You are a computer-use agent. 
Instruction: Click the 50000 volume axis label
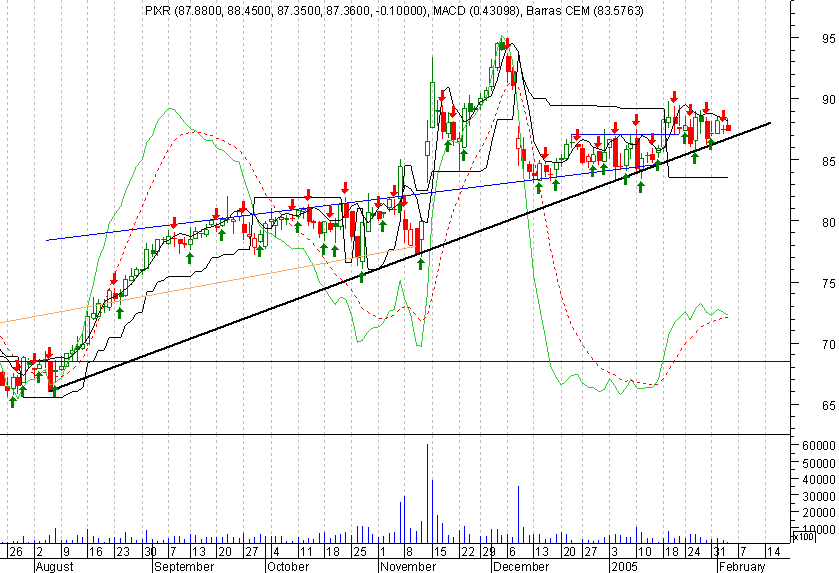click(819, 463)
